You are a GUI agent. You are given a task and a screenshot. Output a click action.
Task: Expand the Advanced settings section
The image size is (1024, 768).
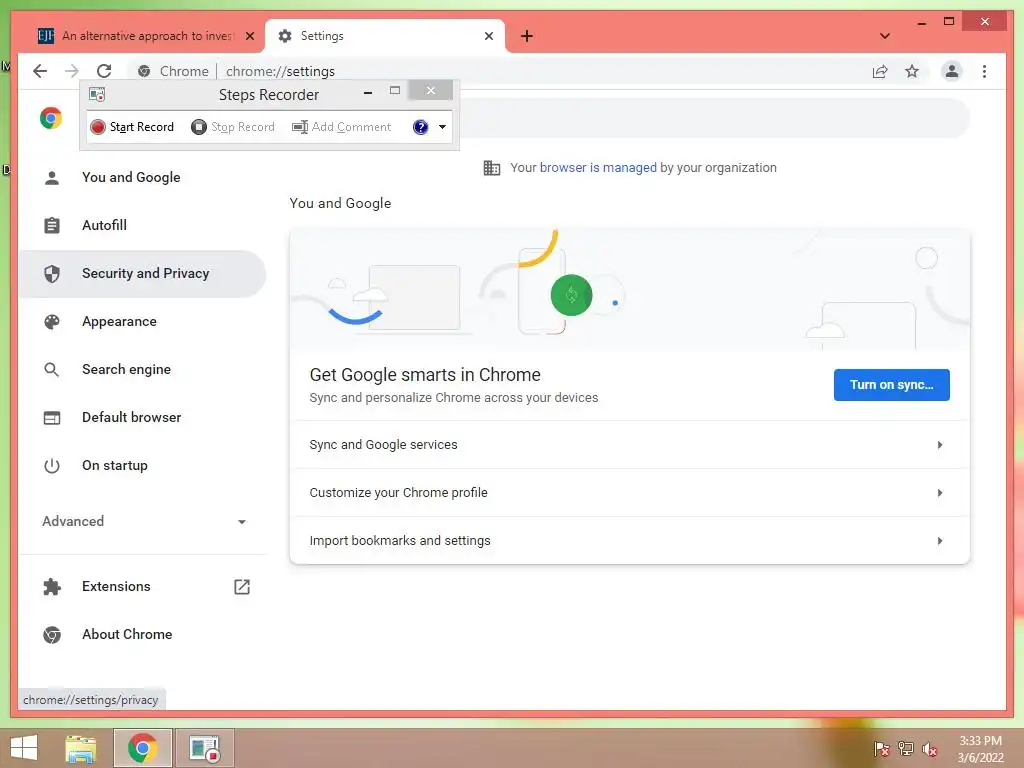(143, 521)
